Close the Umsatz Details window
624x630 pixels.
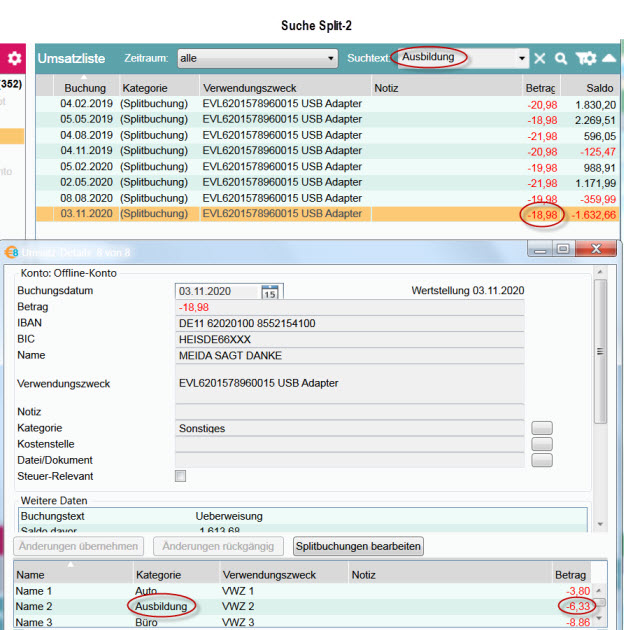click(596, 249)
